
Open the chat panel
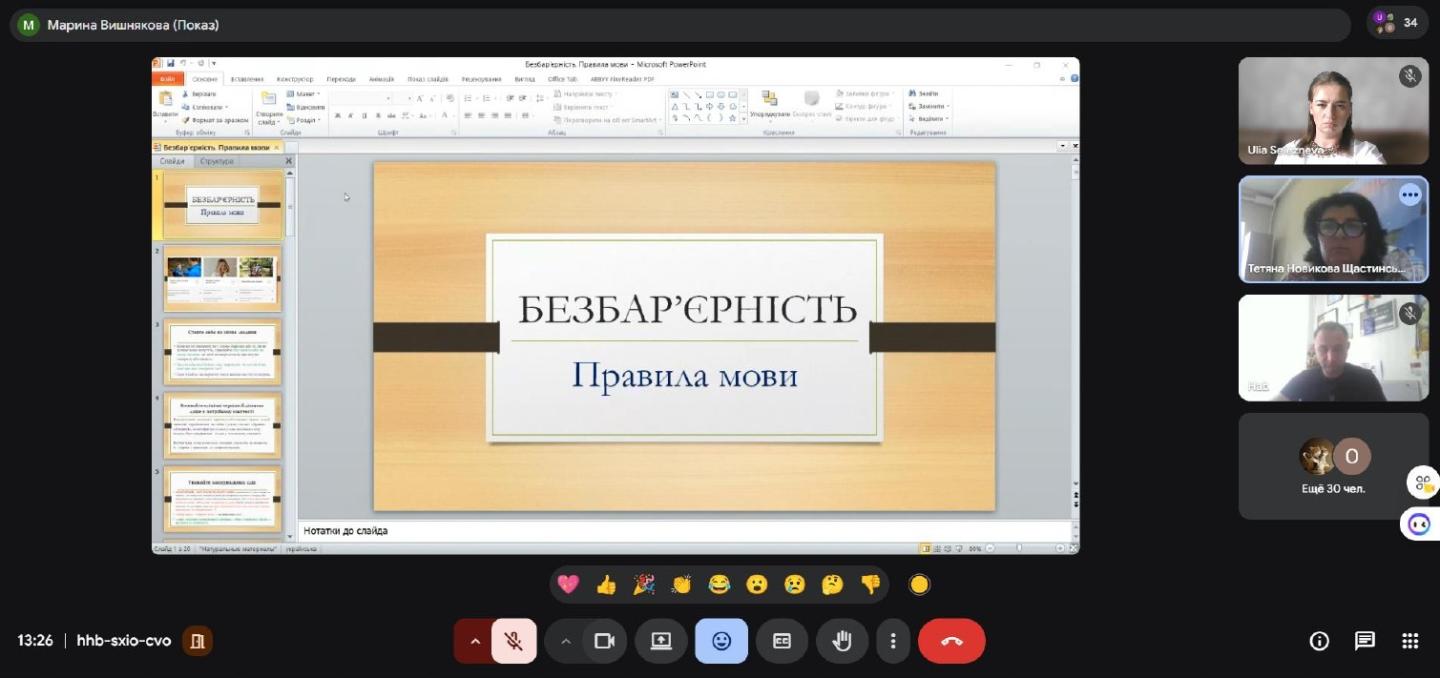(x=1365, y=641)
